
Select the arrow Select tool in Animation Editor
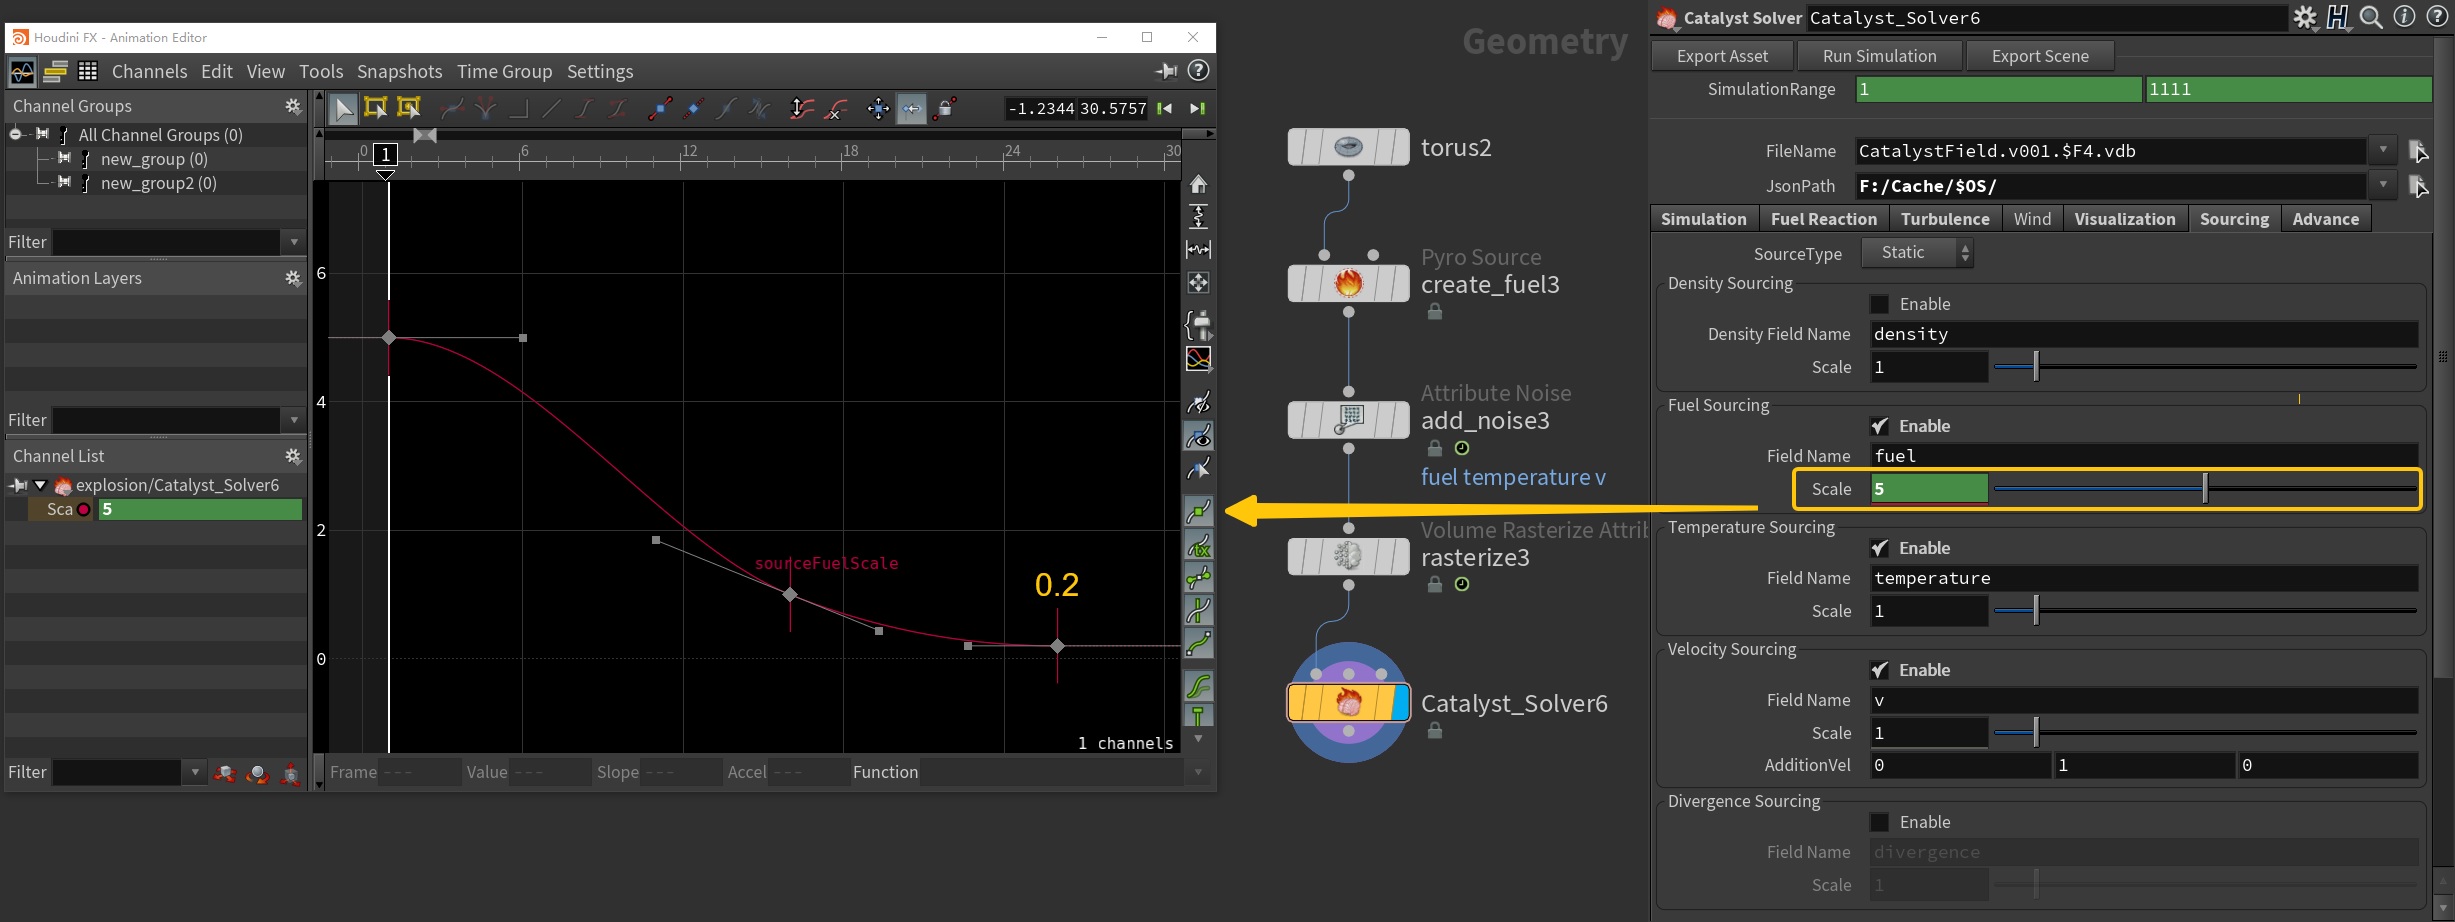coord(343,108)
